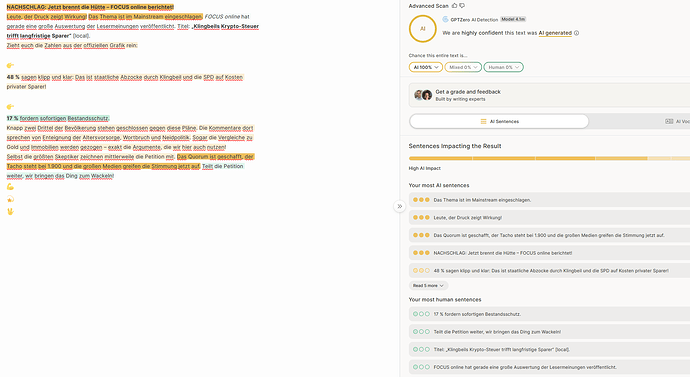Click impact dots beside 'NACHSCHLAG: Jetzt brennt die Hütte'
Viewport: 690px width, 377px height.
pyautogui.click(x=421, y=253)
